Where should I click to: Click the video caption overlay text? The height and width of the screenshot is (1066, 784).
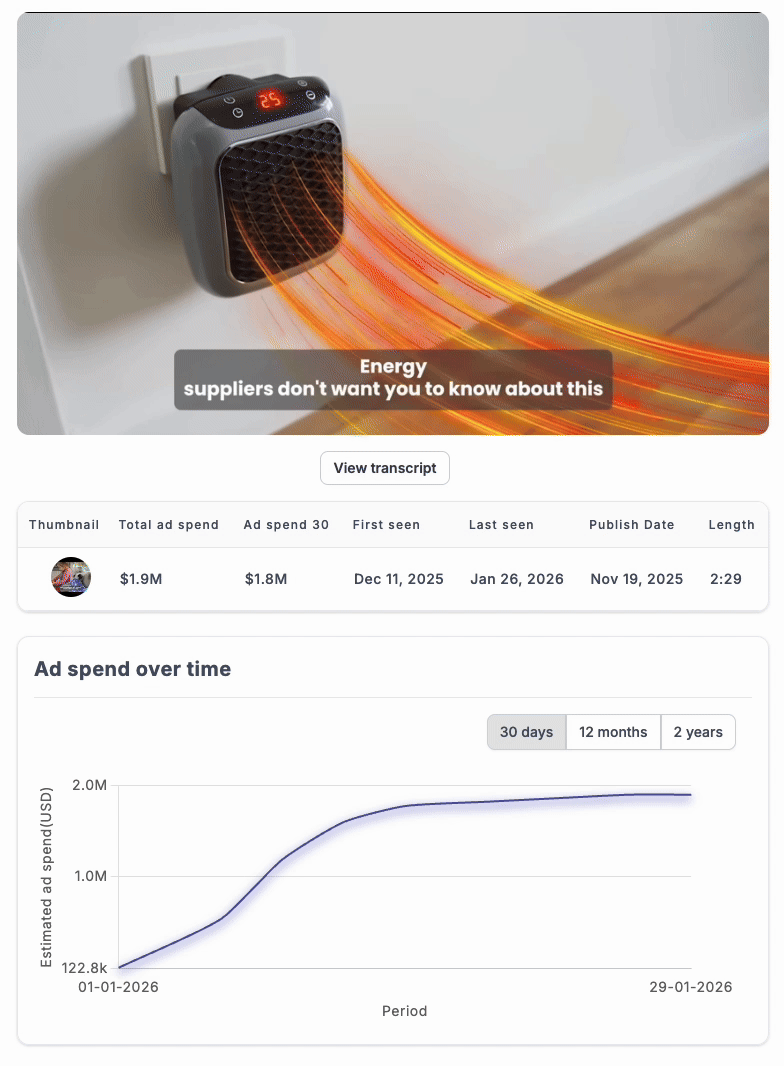[393, 379]
